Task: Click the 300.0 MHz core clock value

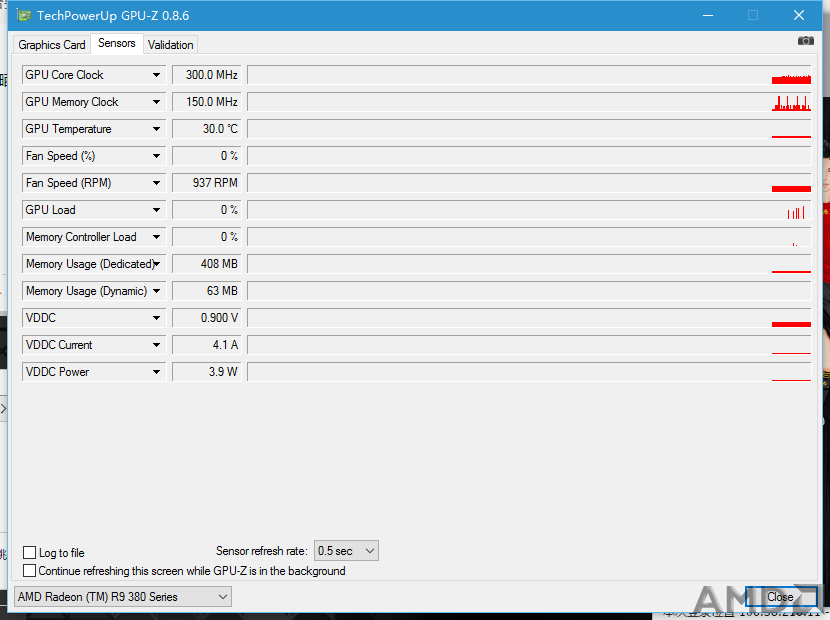Action: tap(206, 75)
